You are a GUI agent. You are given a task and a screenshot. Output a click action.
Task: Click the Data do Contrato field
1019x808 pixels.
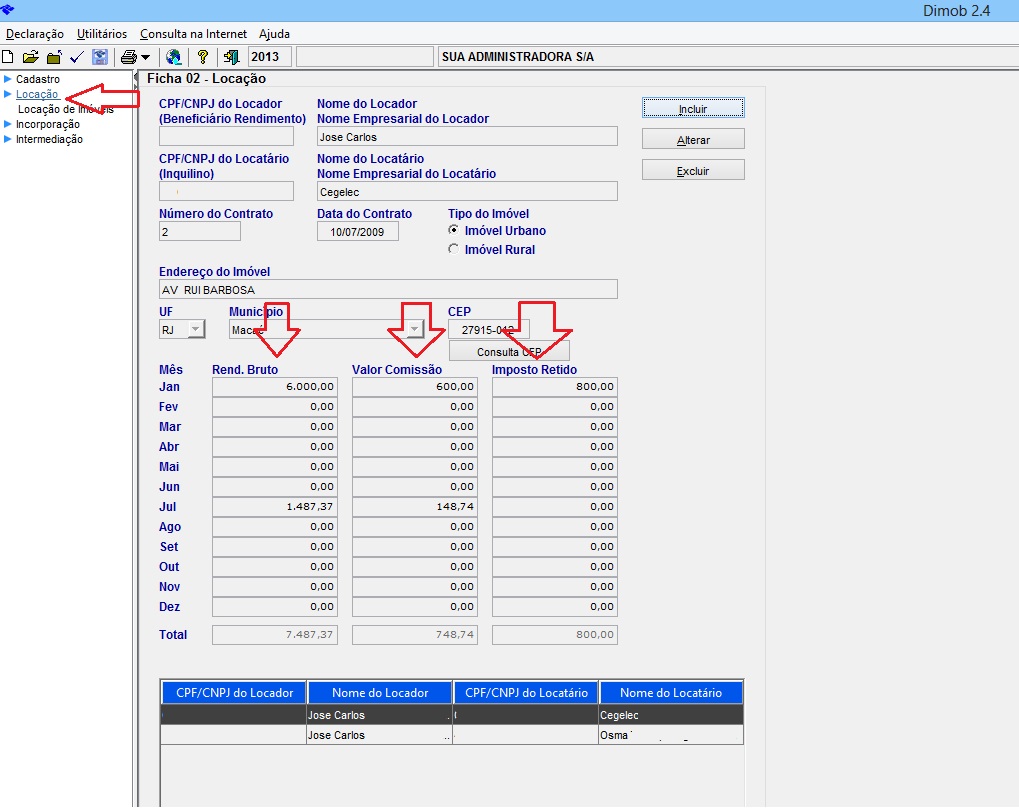point(357,231)
